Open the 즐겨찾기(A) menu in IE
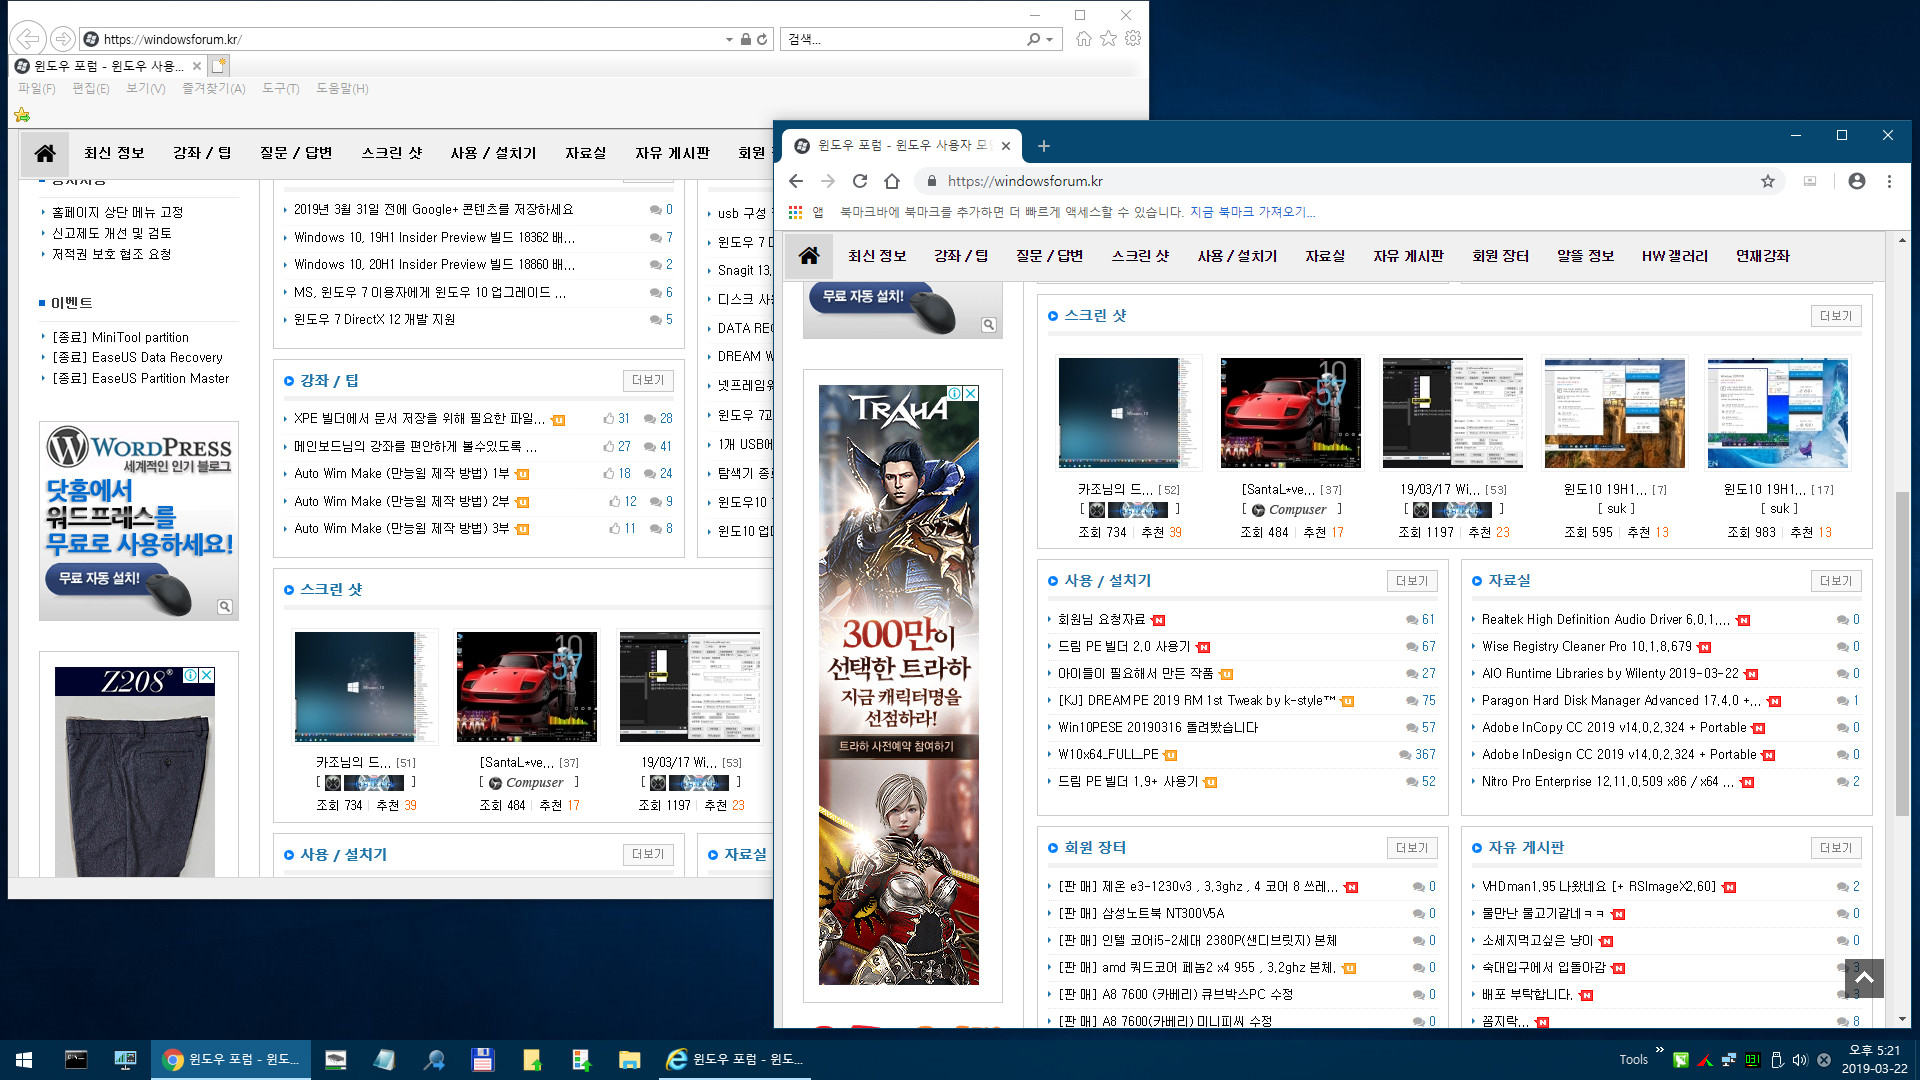The width and height of the screenshot is (1920, 1080). coord(214,88)
